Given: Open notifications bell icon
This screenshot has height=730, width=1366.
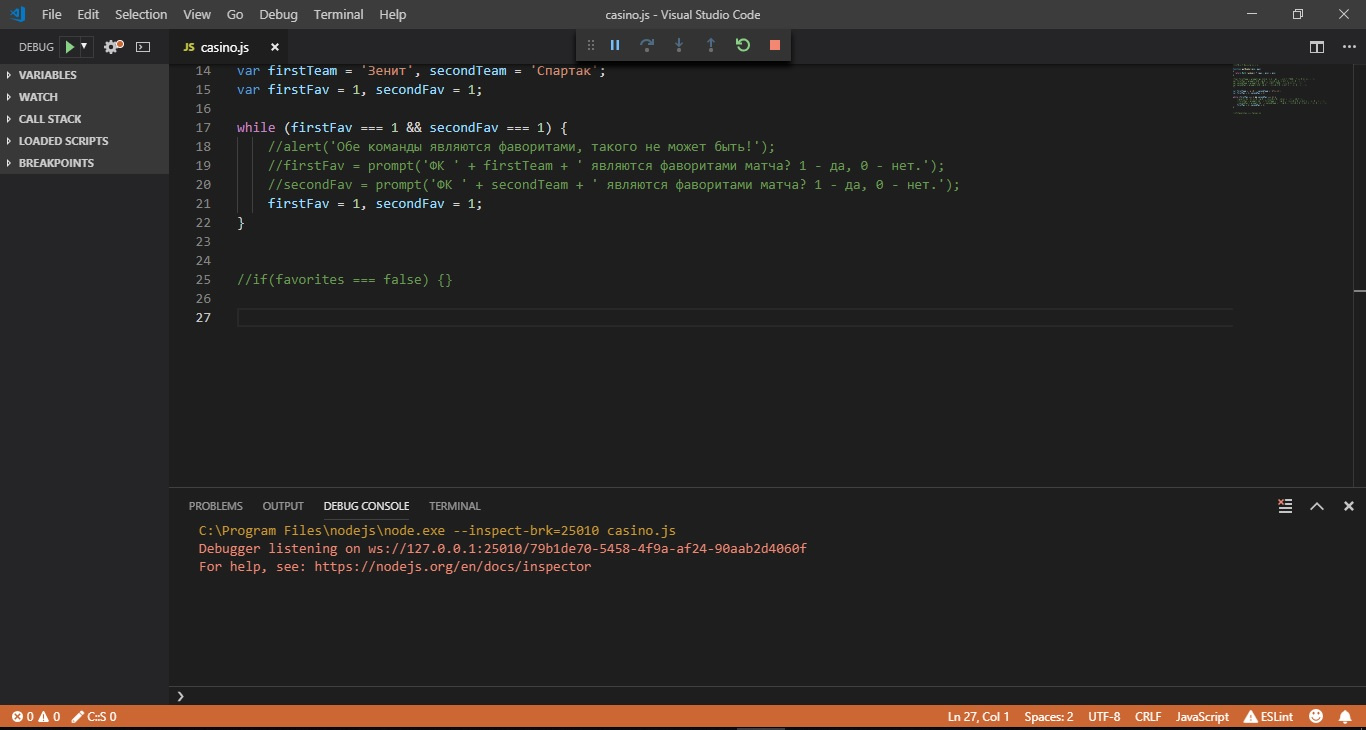Looking at the screenshot, I should pyautogui.click(x=1346, y=717).
